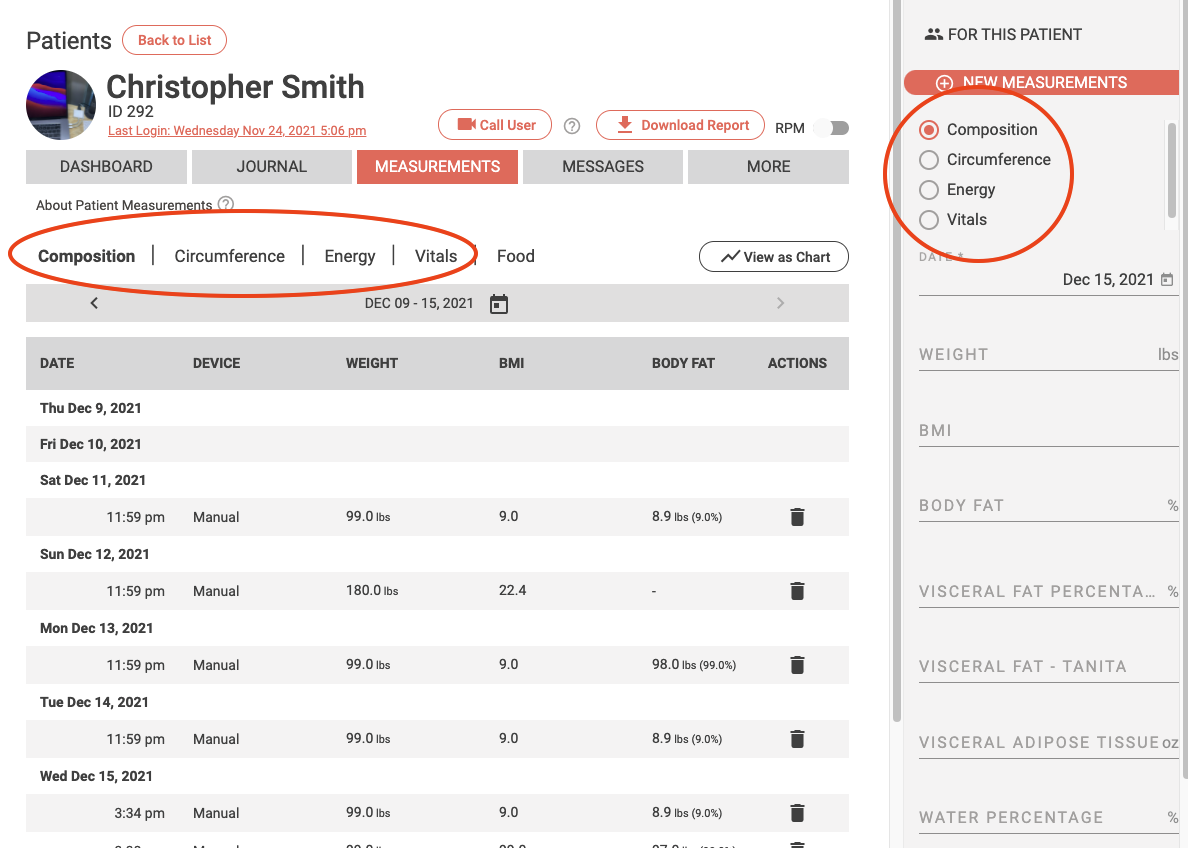Image resolution: width=1188 pixels, height=848 pixels.
Task: Click the DEVICE column header
Action: [216, 363]
